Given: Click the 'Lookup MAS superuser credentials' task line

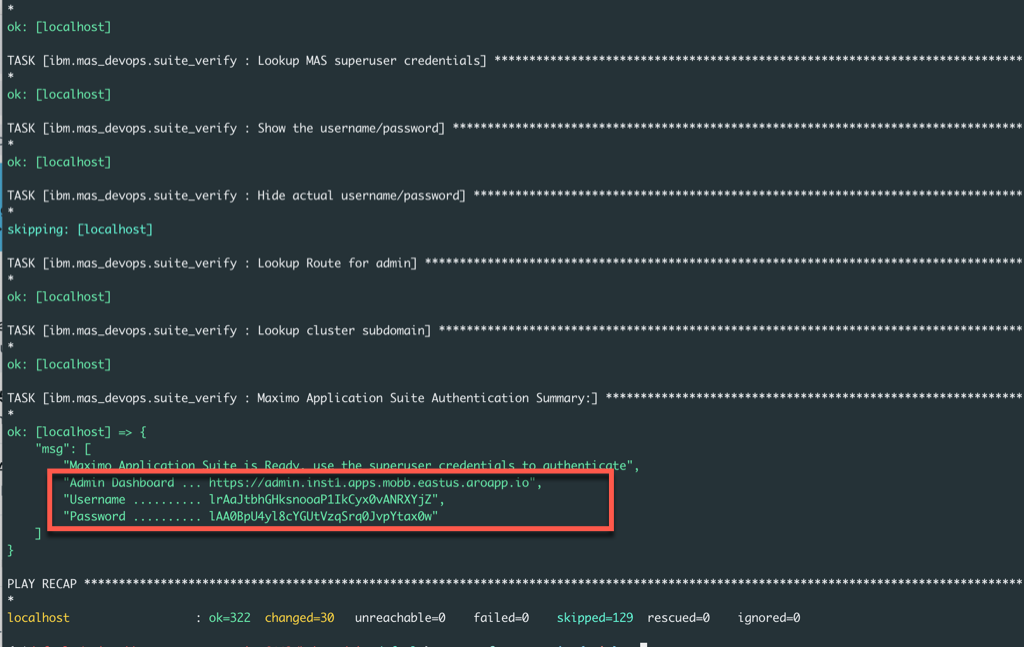Looking at the screenshot, I should click(x=370, y=61).
